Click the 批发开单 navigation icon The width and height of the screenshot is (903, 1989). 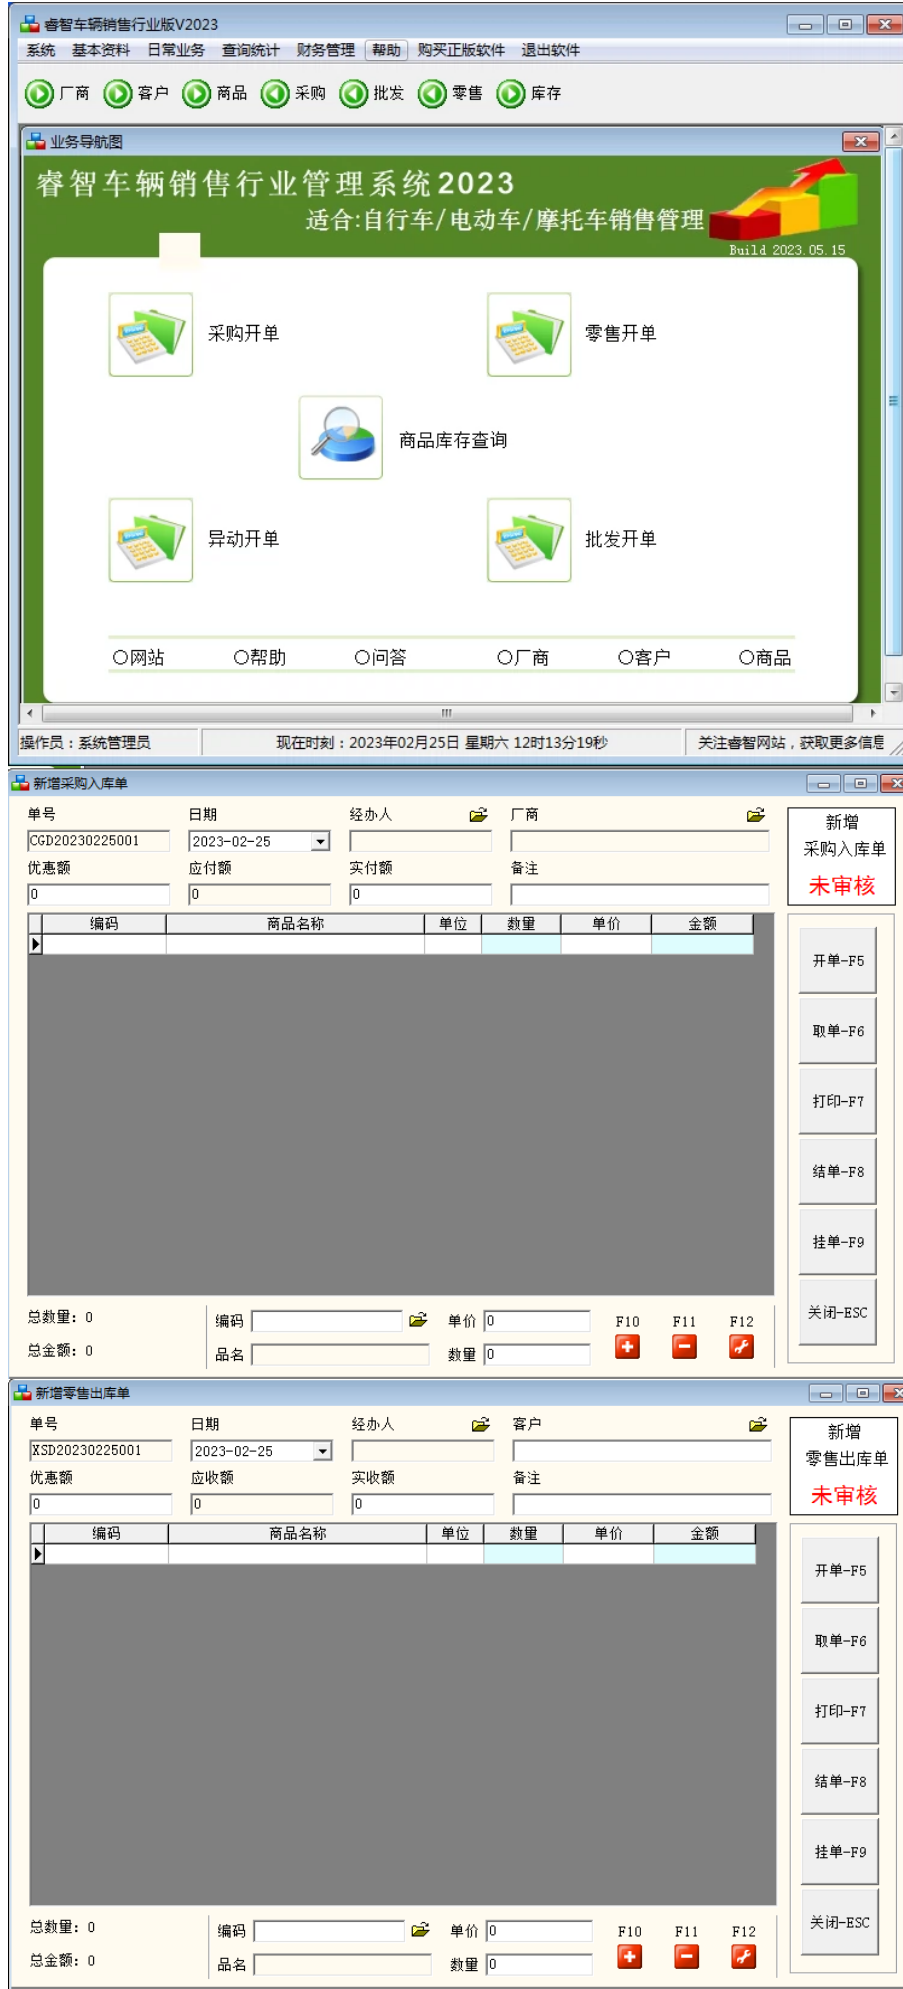click(x=529, y=540)
